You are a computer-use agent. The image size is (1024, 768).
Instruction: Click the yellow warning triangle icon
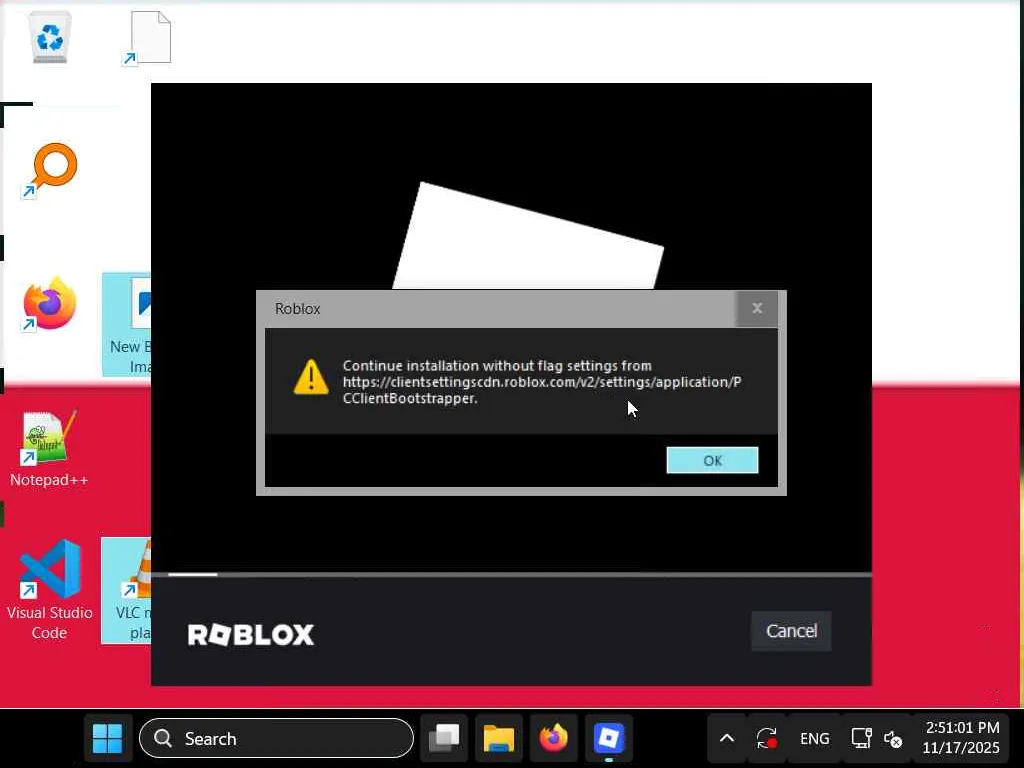pos(311,377)
